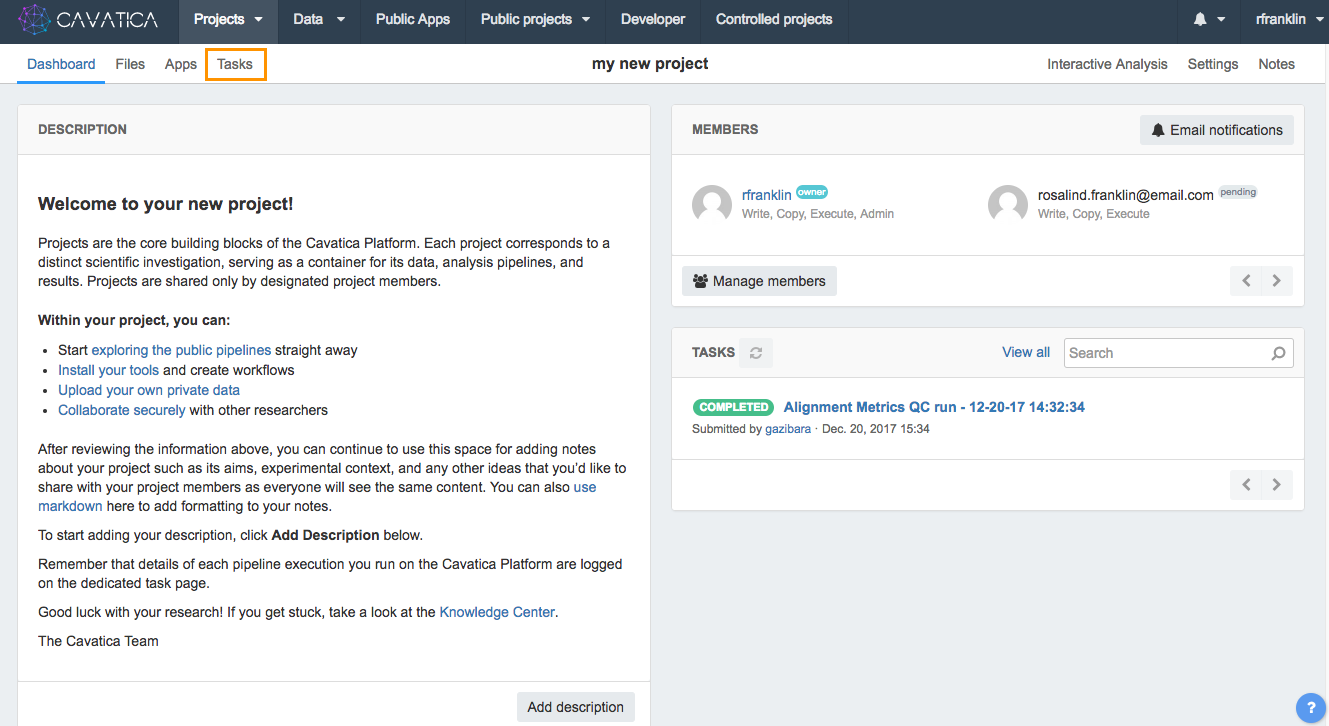Follow Upload your own private data link
1329x726 pixels.
149,390
